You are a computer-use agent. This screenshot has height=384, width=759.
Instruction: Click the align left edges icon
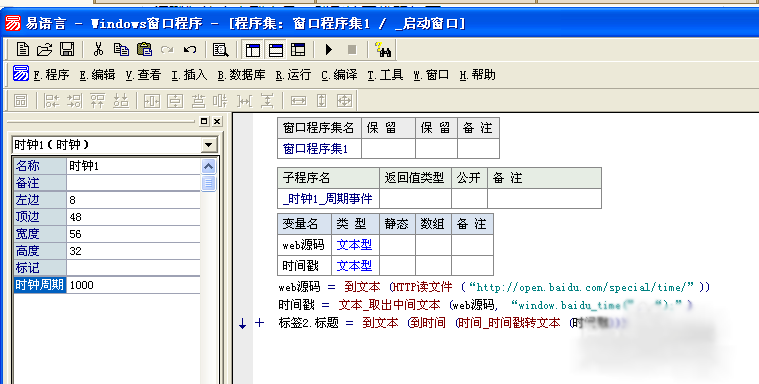pos(51,101)
